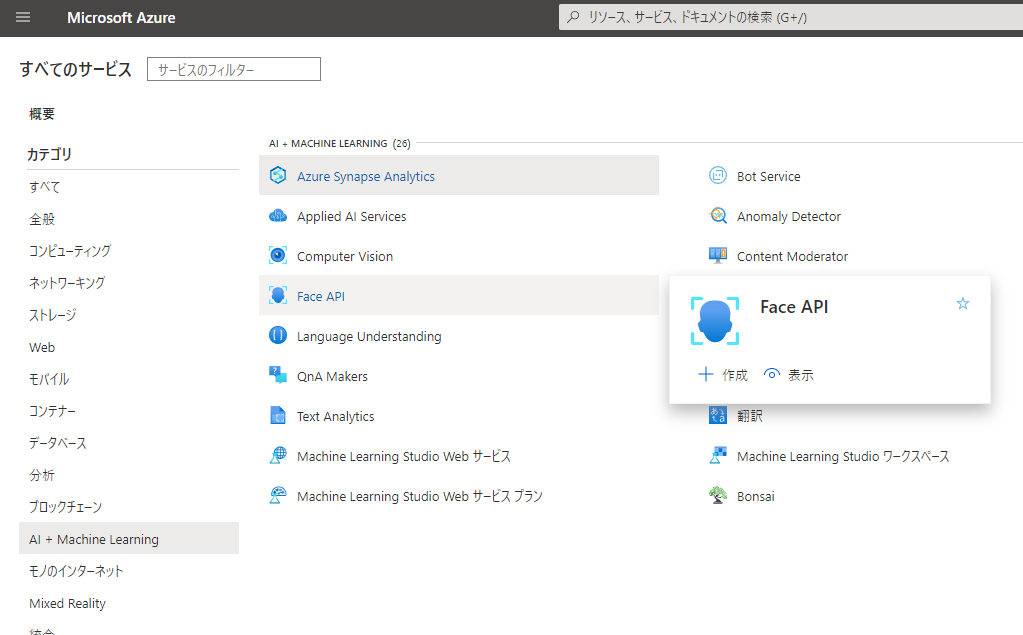Click the Computer Vision eye icon
The width and height of the screenshot is (1023, 635).
pos(278,255)
